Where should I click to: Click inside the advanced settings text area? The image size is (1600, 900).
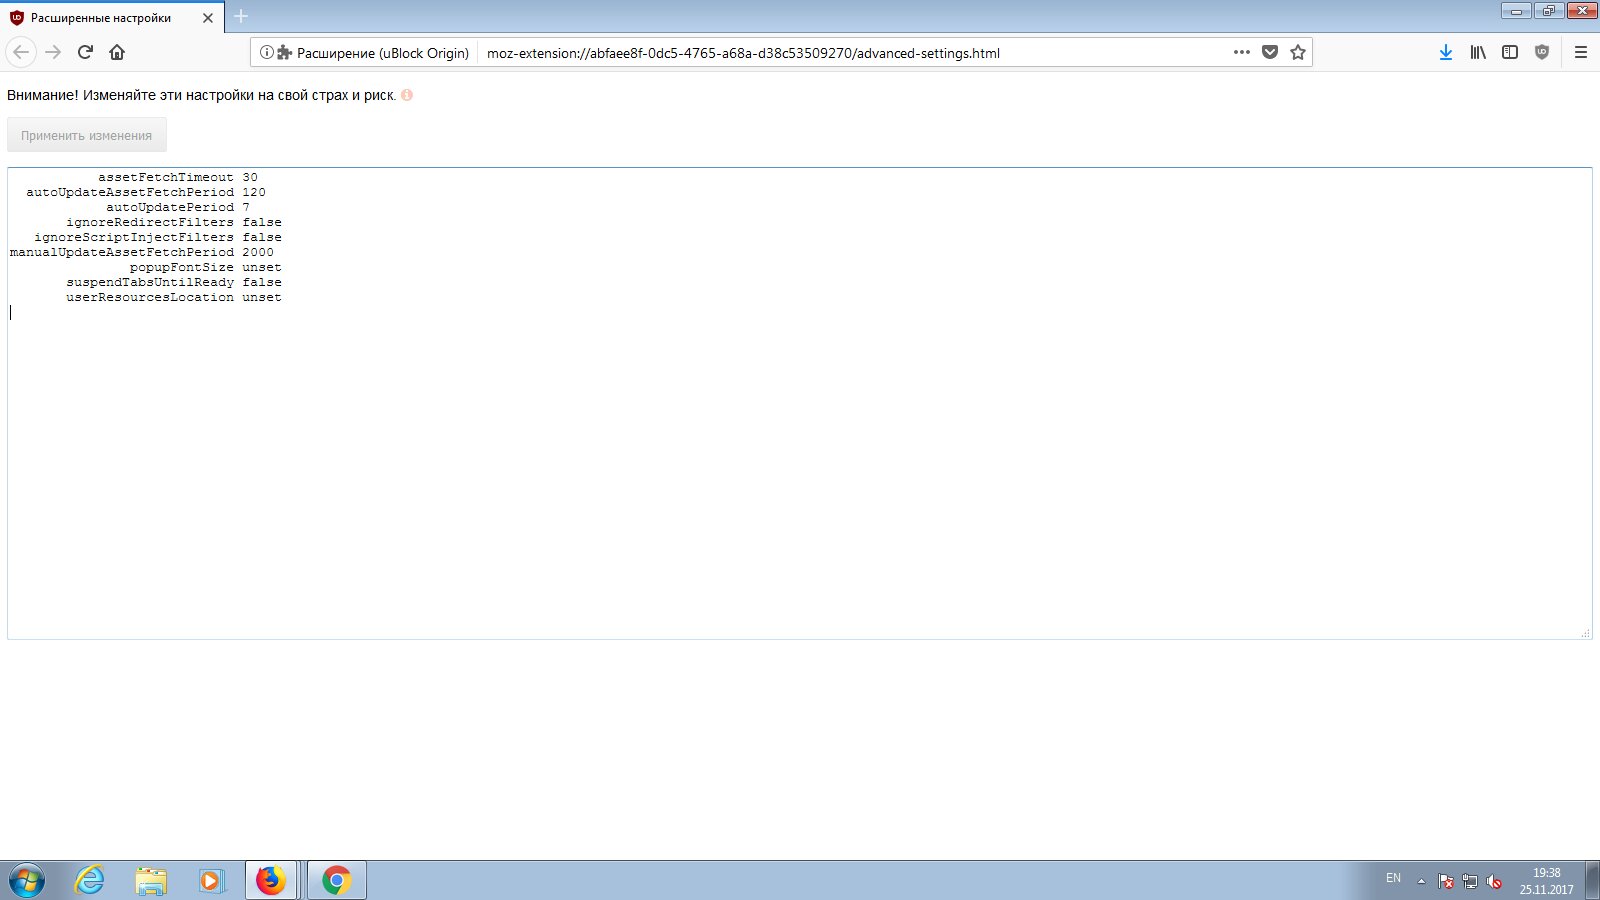pyautogui.click(x=799, y=403)
